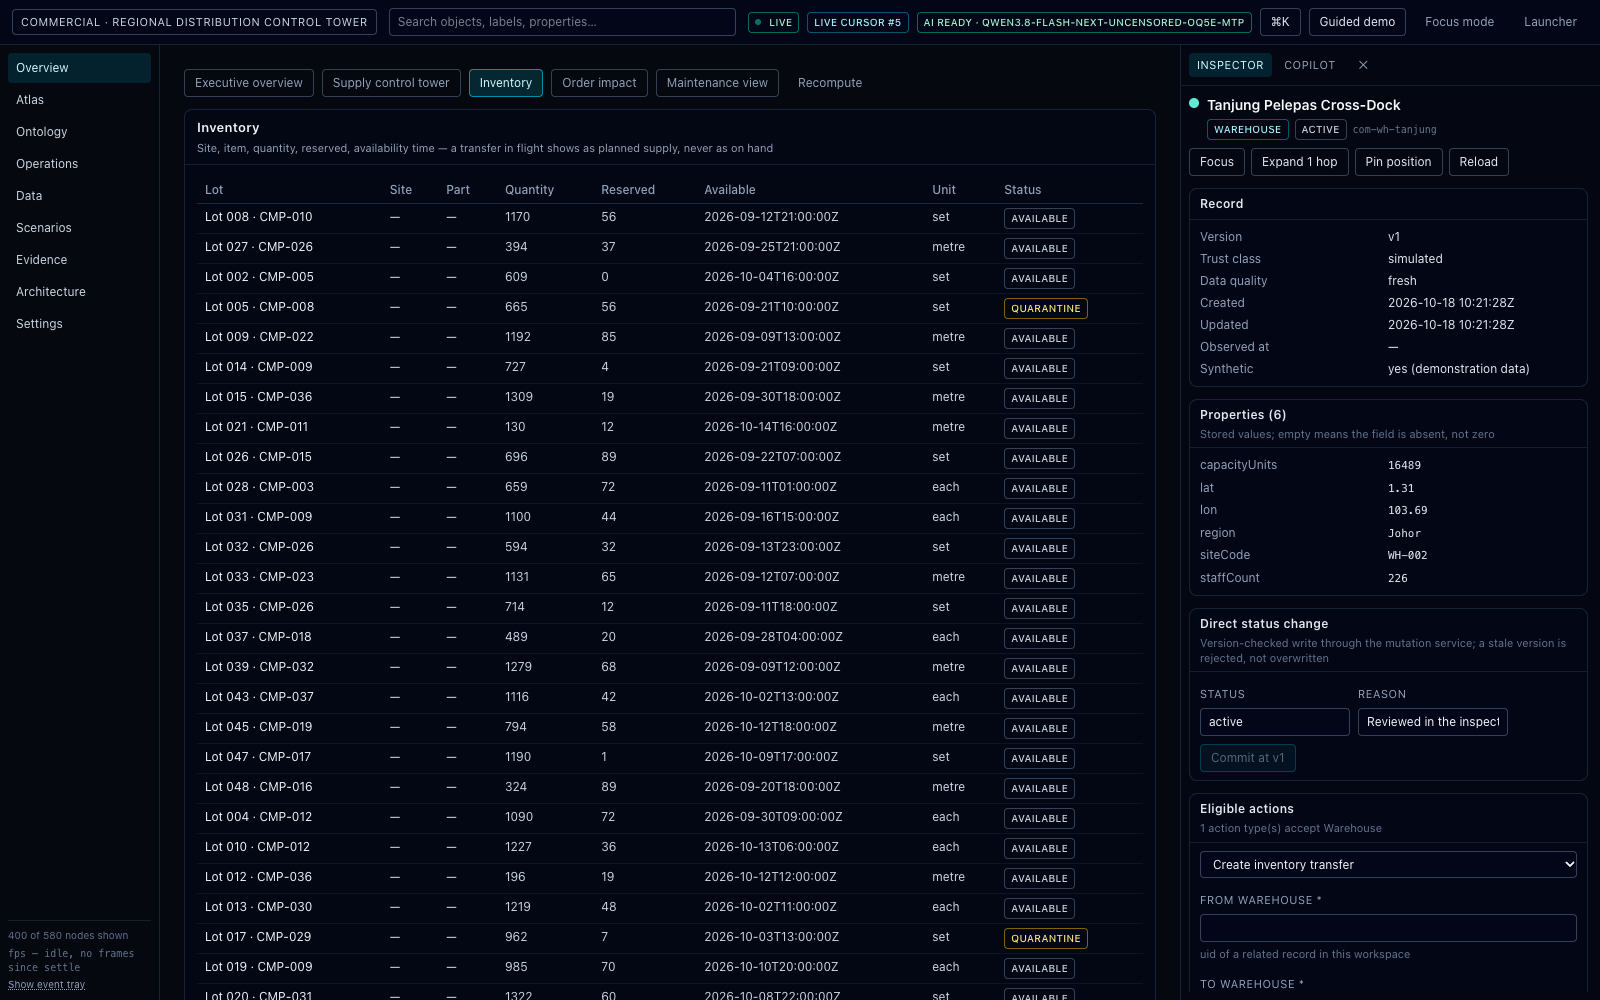This screenshot has width=1600, height=1000.
Task: Click the QUARANTINE badge for Lot 017
Action: [x=1045, y=939]
